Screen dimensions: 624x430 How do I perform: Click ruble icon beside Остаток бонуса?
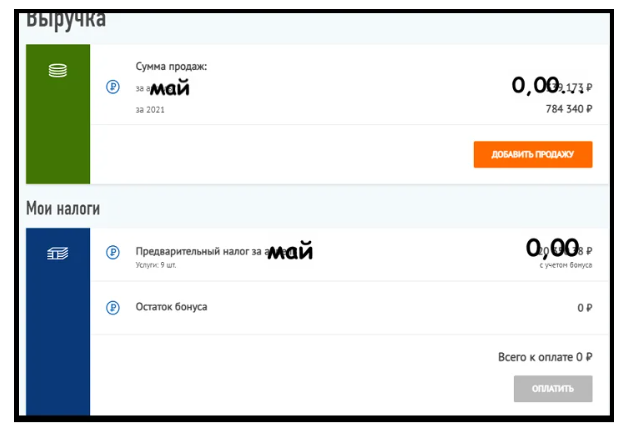point(112,307)
